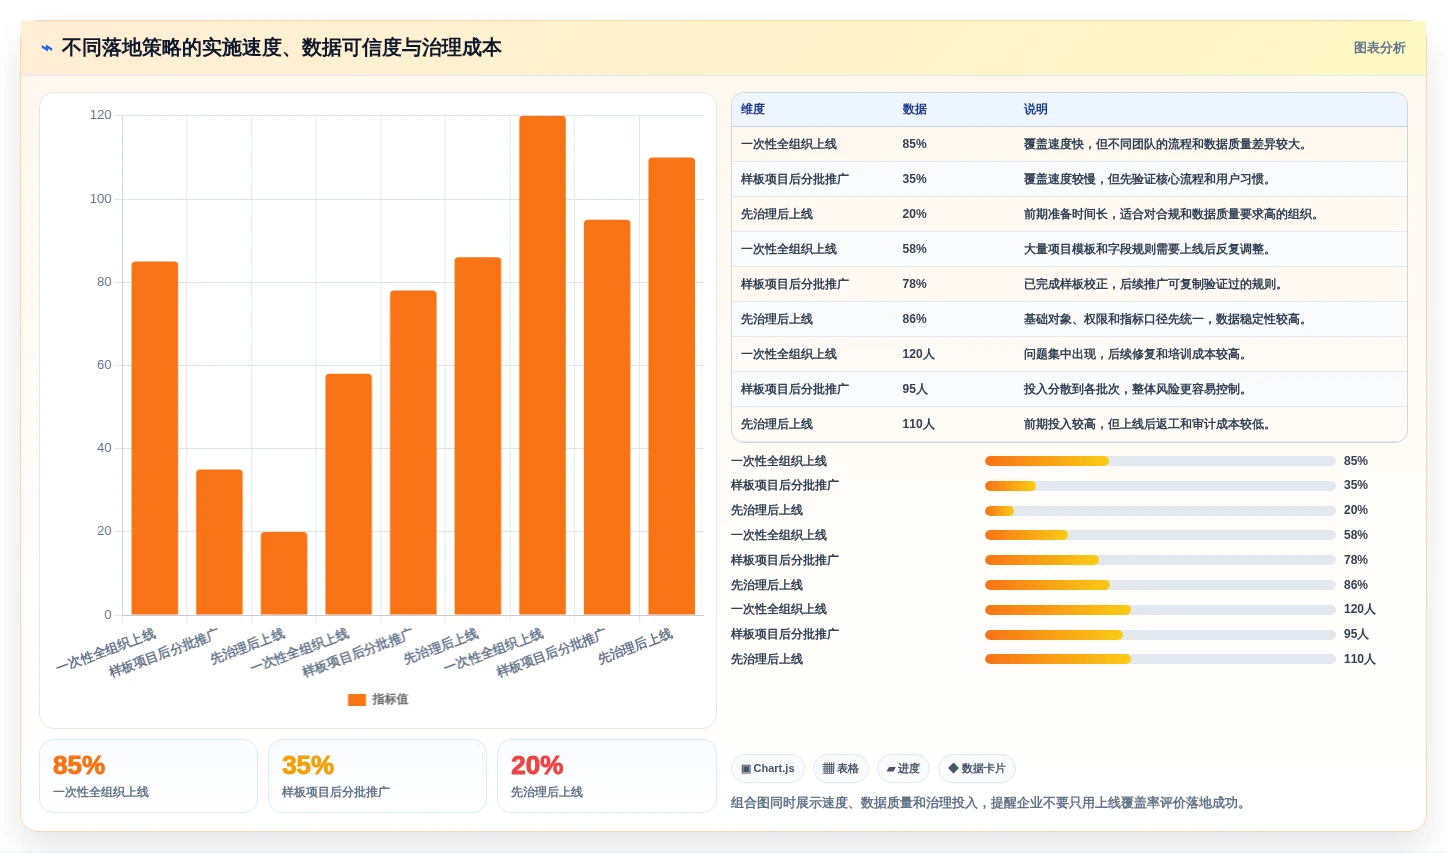Click the 60 label on the chart's y-axis

(105, 365)
